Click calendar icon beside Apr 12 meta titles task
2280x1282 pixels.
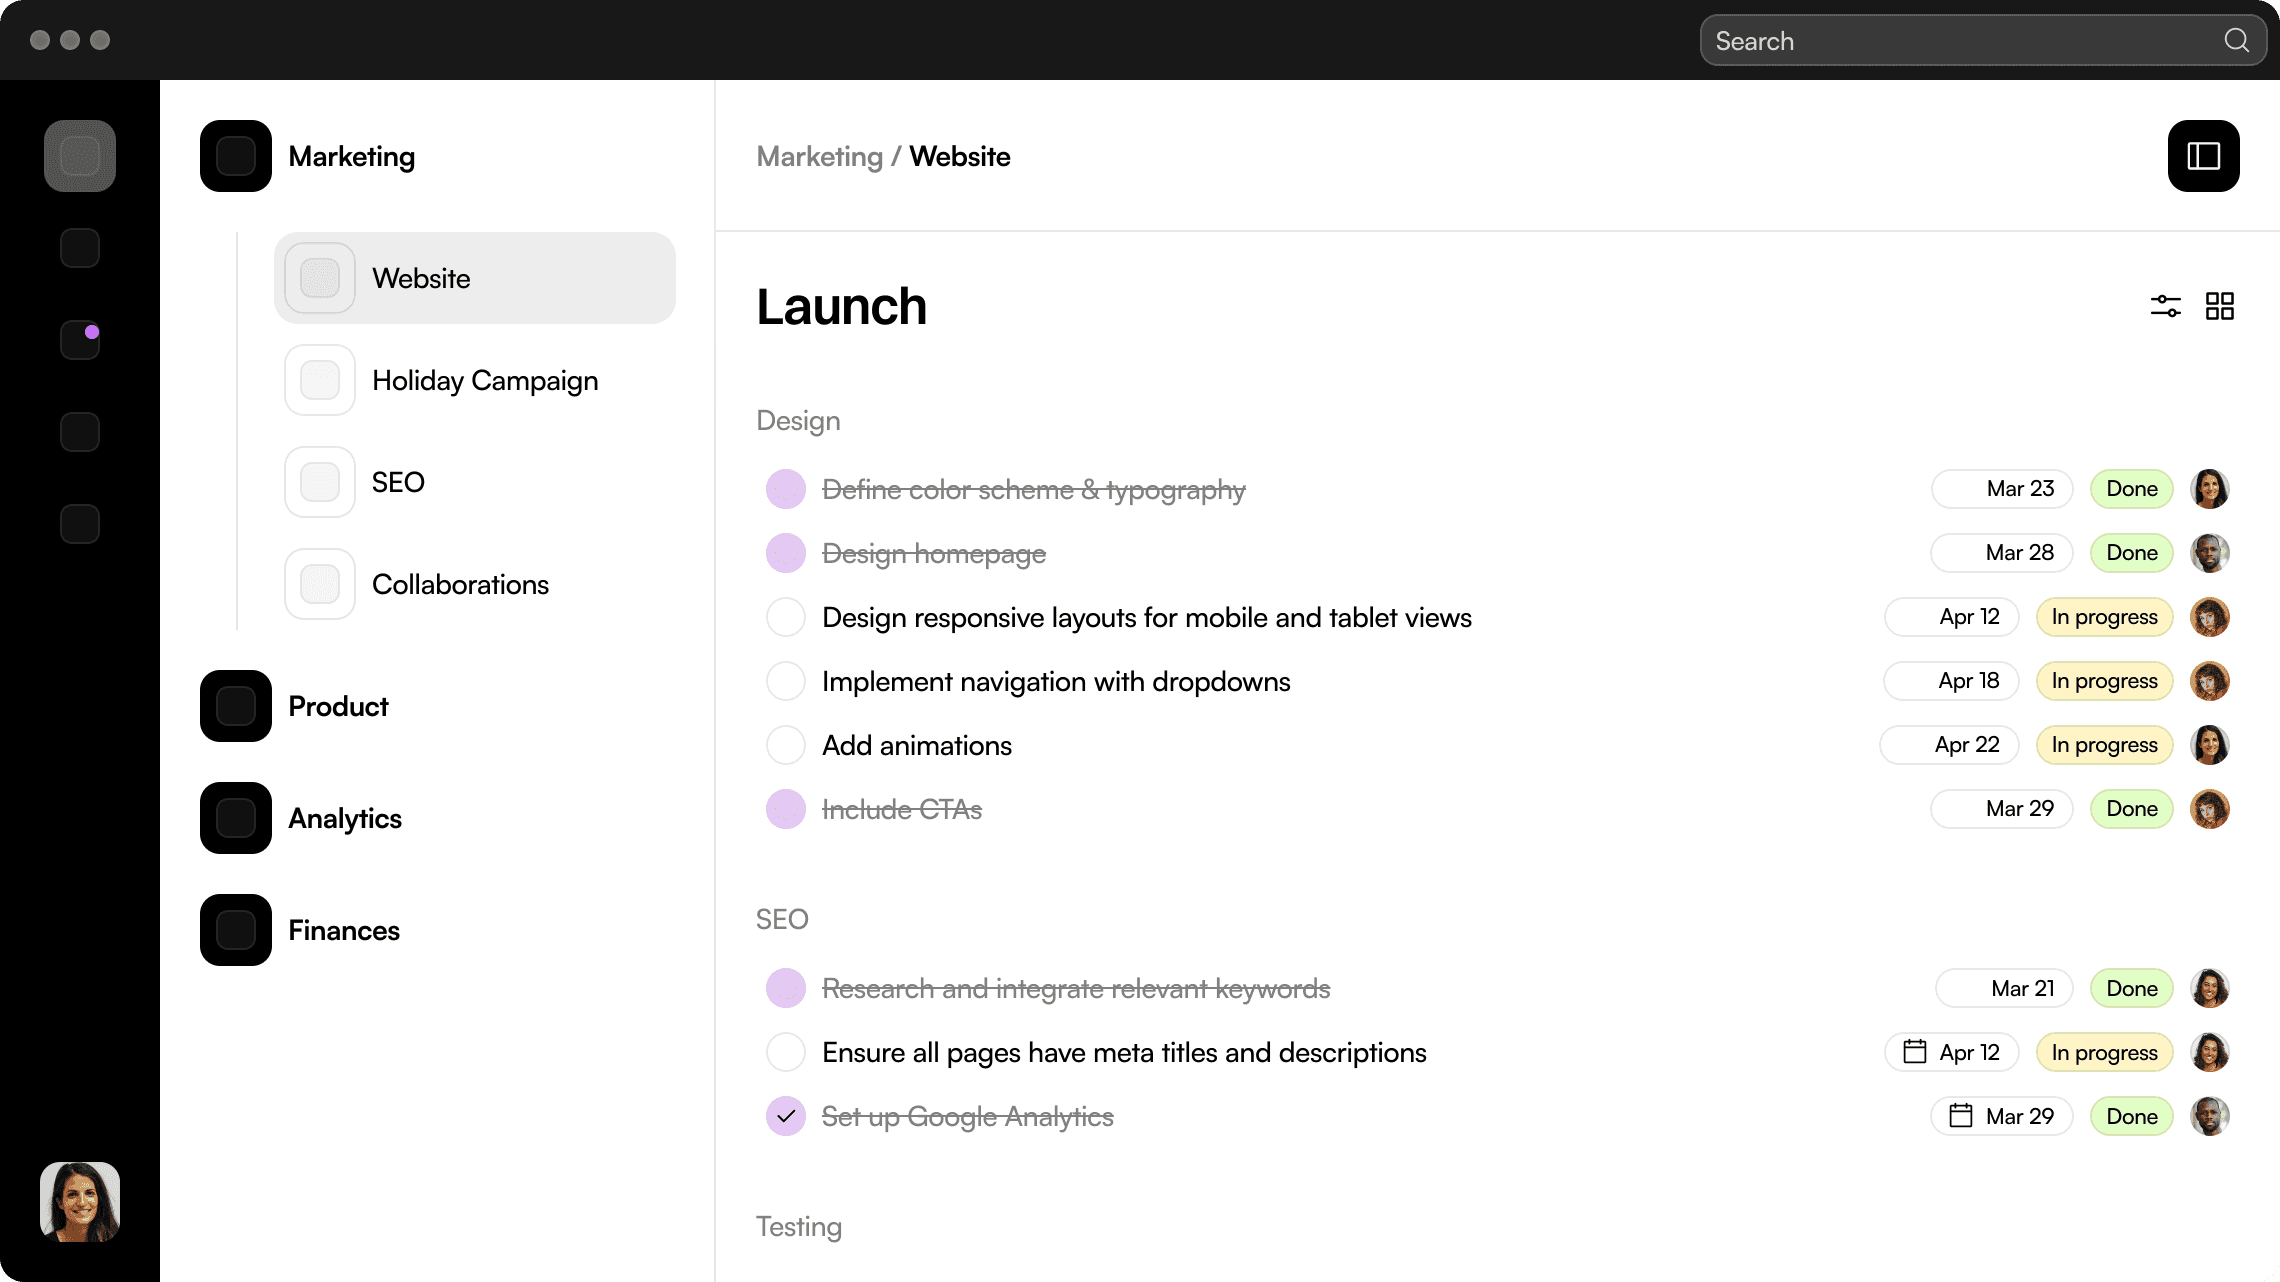(x=1914, y=1052)
